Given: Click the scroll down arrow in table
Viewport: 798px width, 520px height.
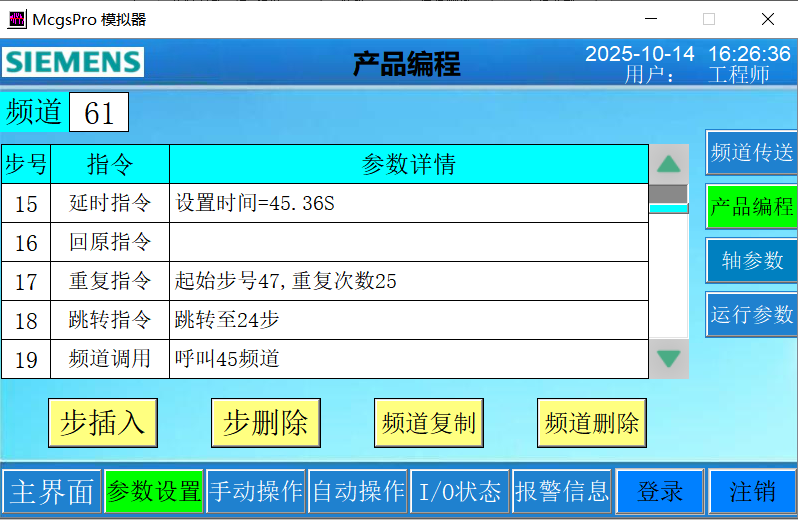Looking at the screenshot, I should click(x=668, y=358).
